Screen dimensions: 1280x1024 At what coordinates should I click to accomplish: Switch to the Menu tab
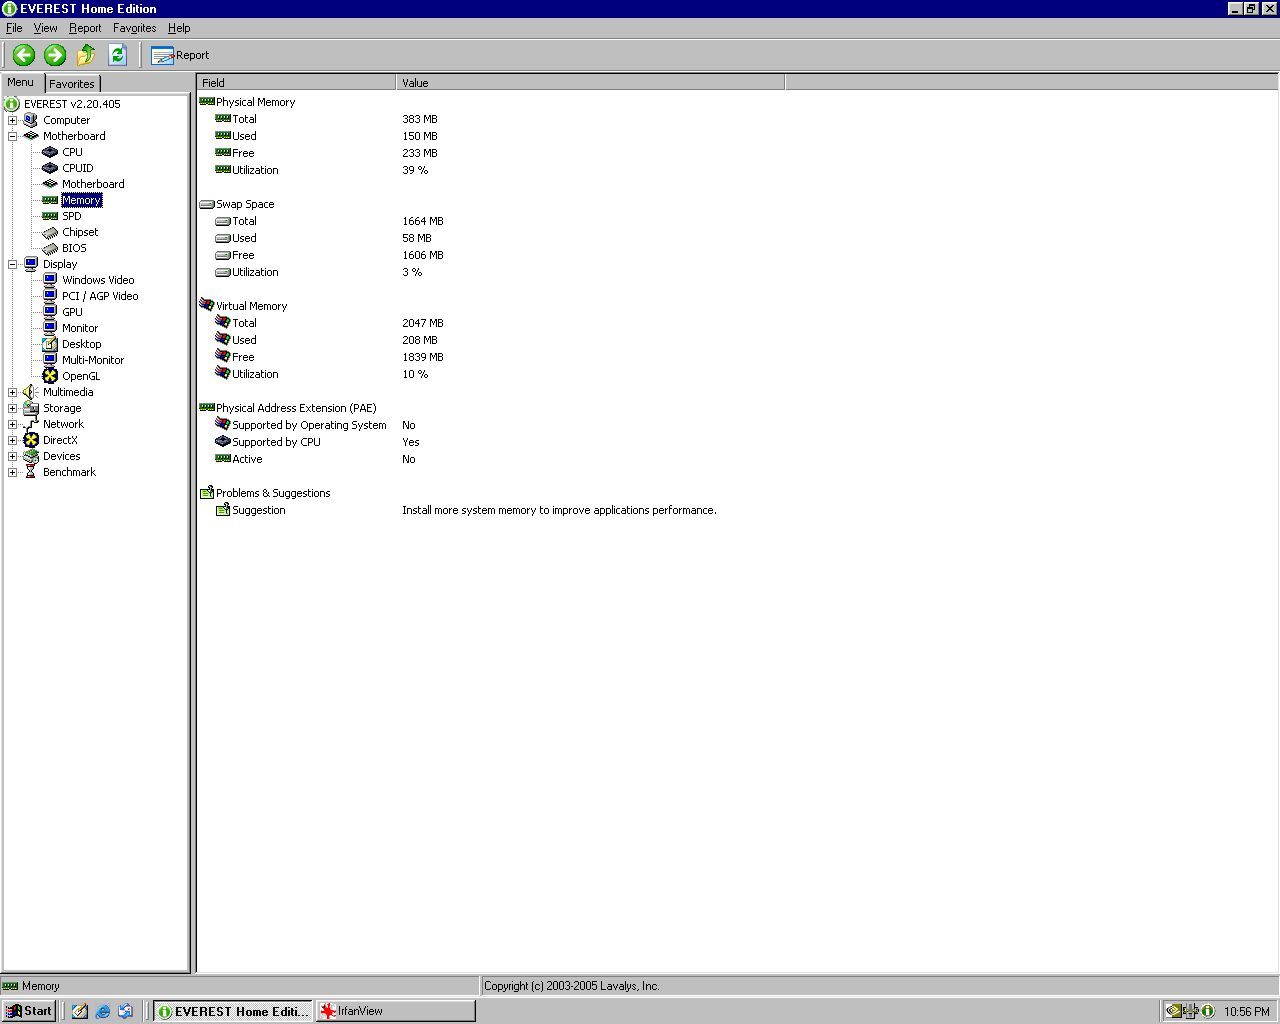[x=21, y=83]
